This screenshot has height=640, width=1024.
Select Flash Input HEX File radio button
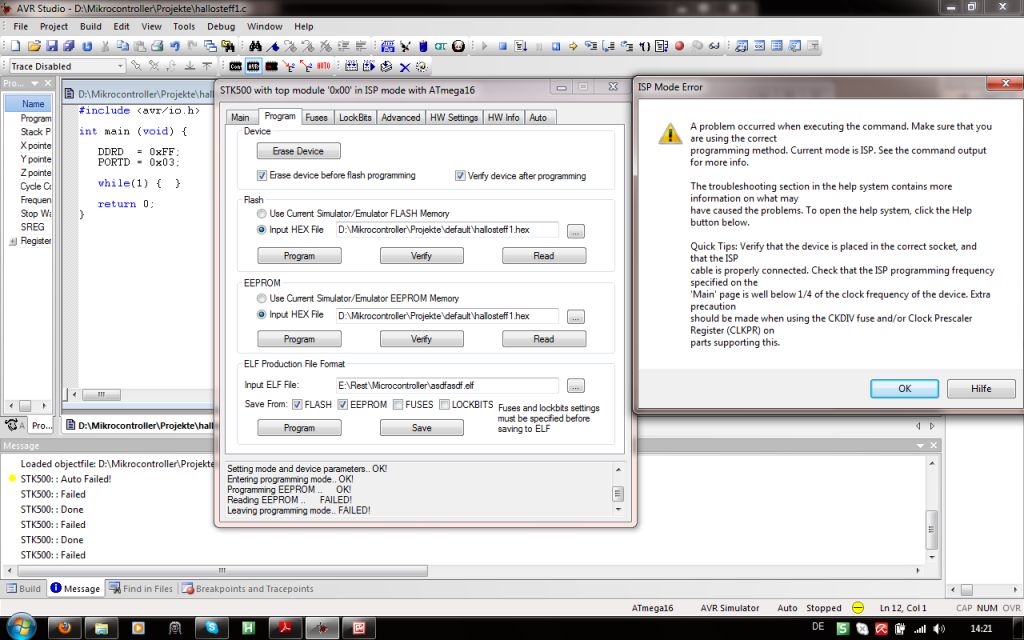[261, 230]
